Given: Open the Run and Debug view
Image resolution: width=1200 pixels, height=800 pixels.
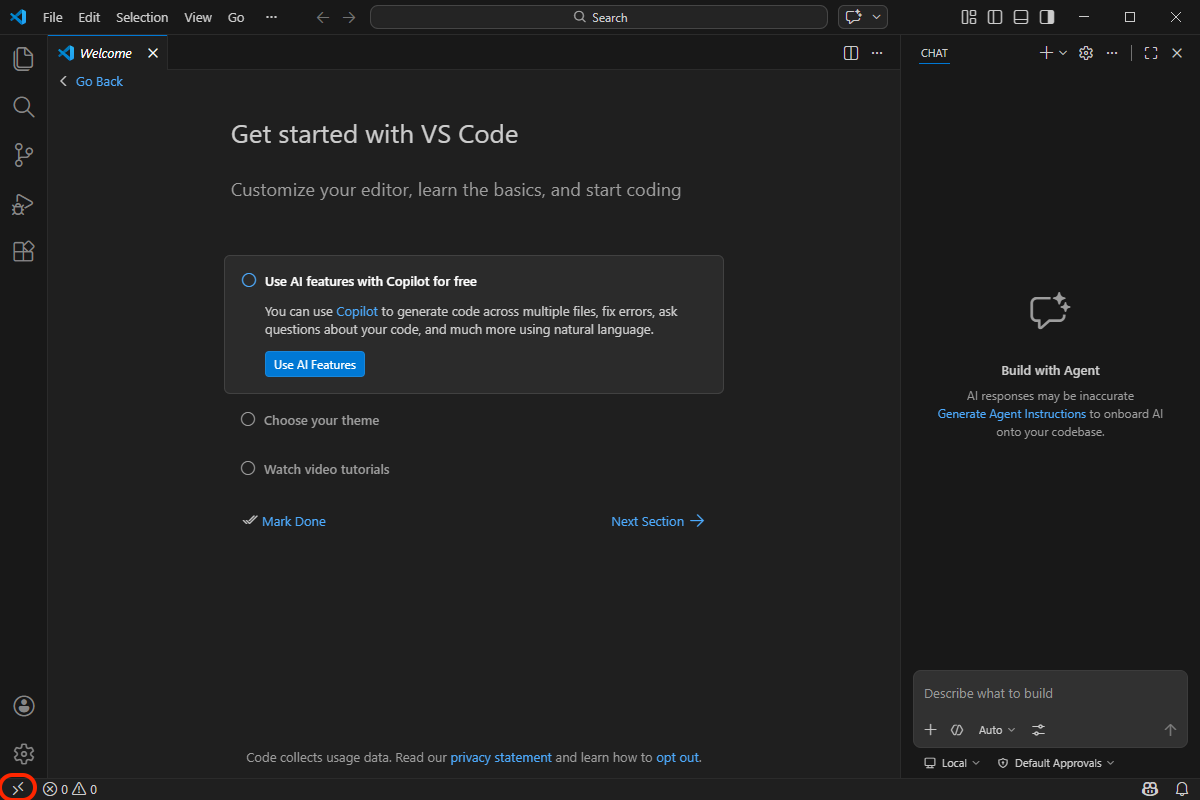Looking at the screenshot, I should (x=24, y=204).
